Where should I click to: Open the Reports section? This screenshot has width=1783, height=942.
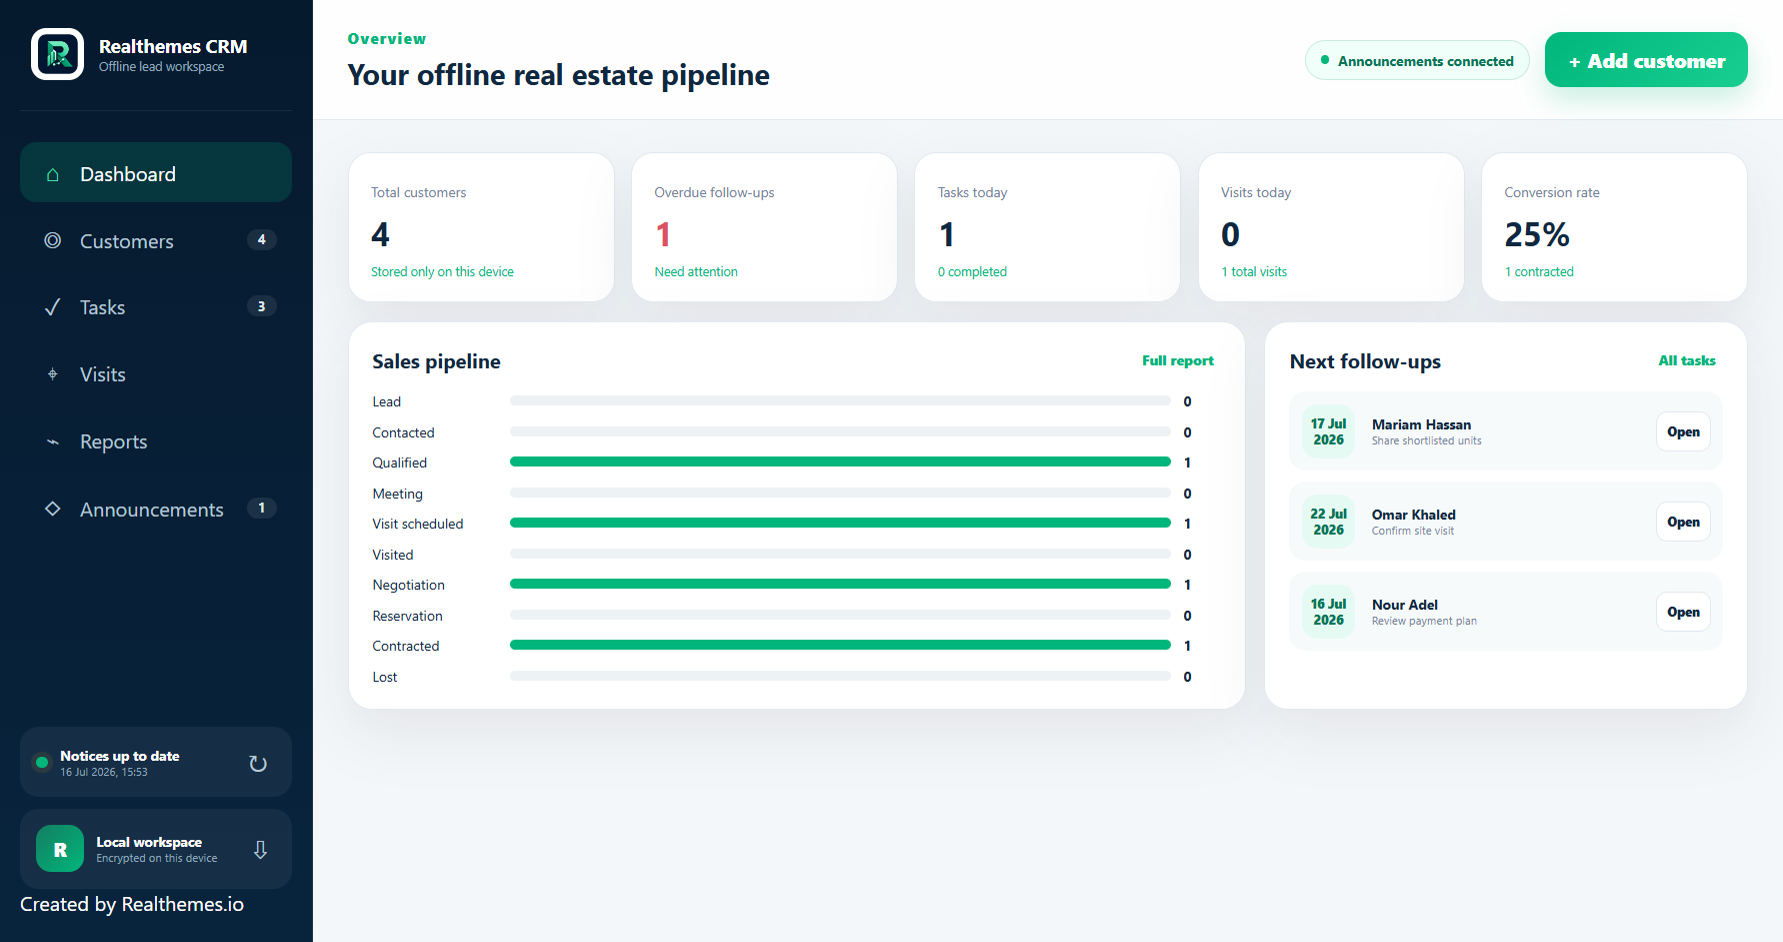156,441
